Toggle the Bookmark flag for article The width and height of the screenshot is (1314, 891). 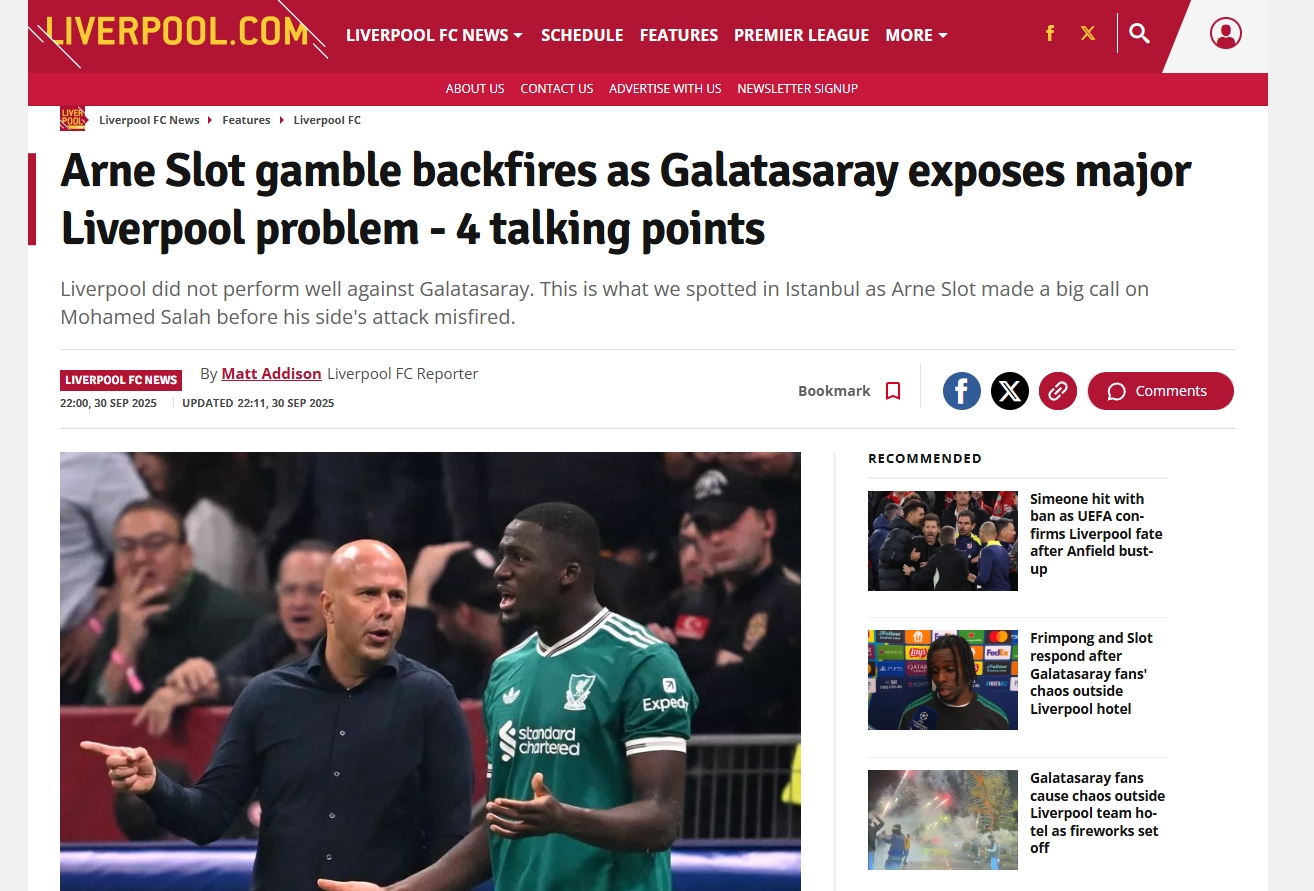click(x=850, y=391)
